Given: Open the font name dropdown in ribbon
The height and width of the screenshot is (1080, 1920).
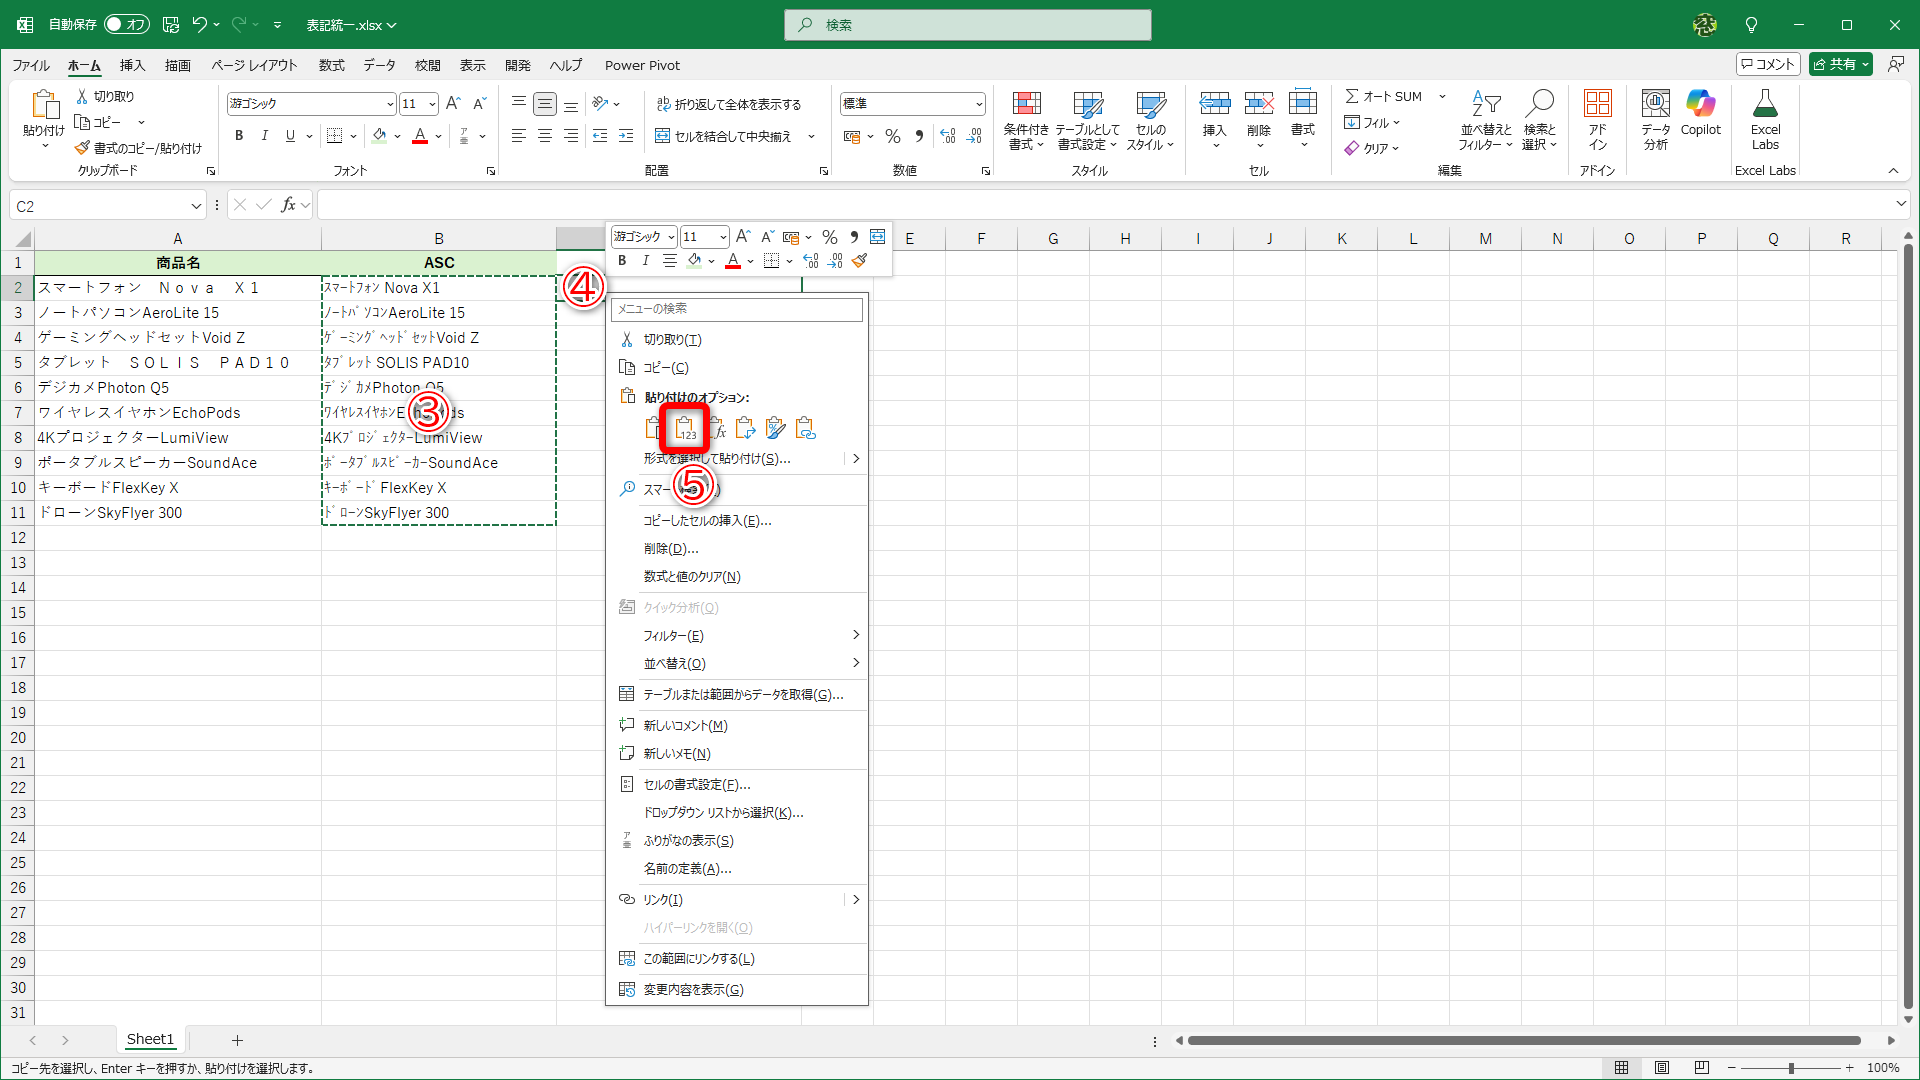Looking at the screenshot, I should (x=390, y=104).
